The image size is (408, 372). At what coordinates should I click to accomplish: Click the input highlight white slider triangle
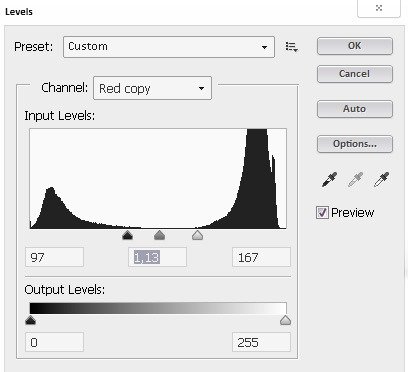(197, 235)
